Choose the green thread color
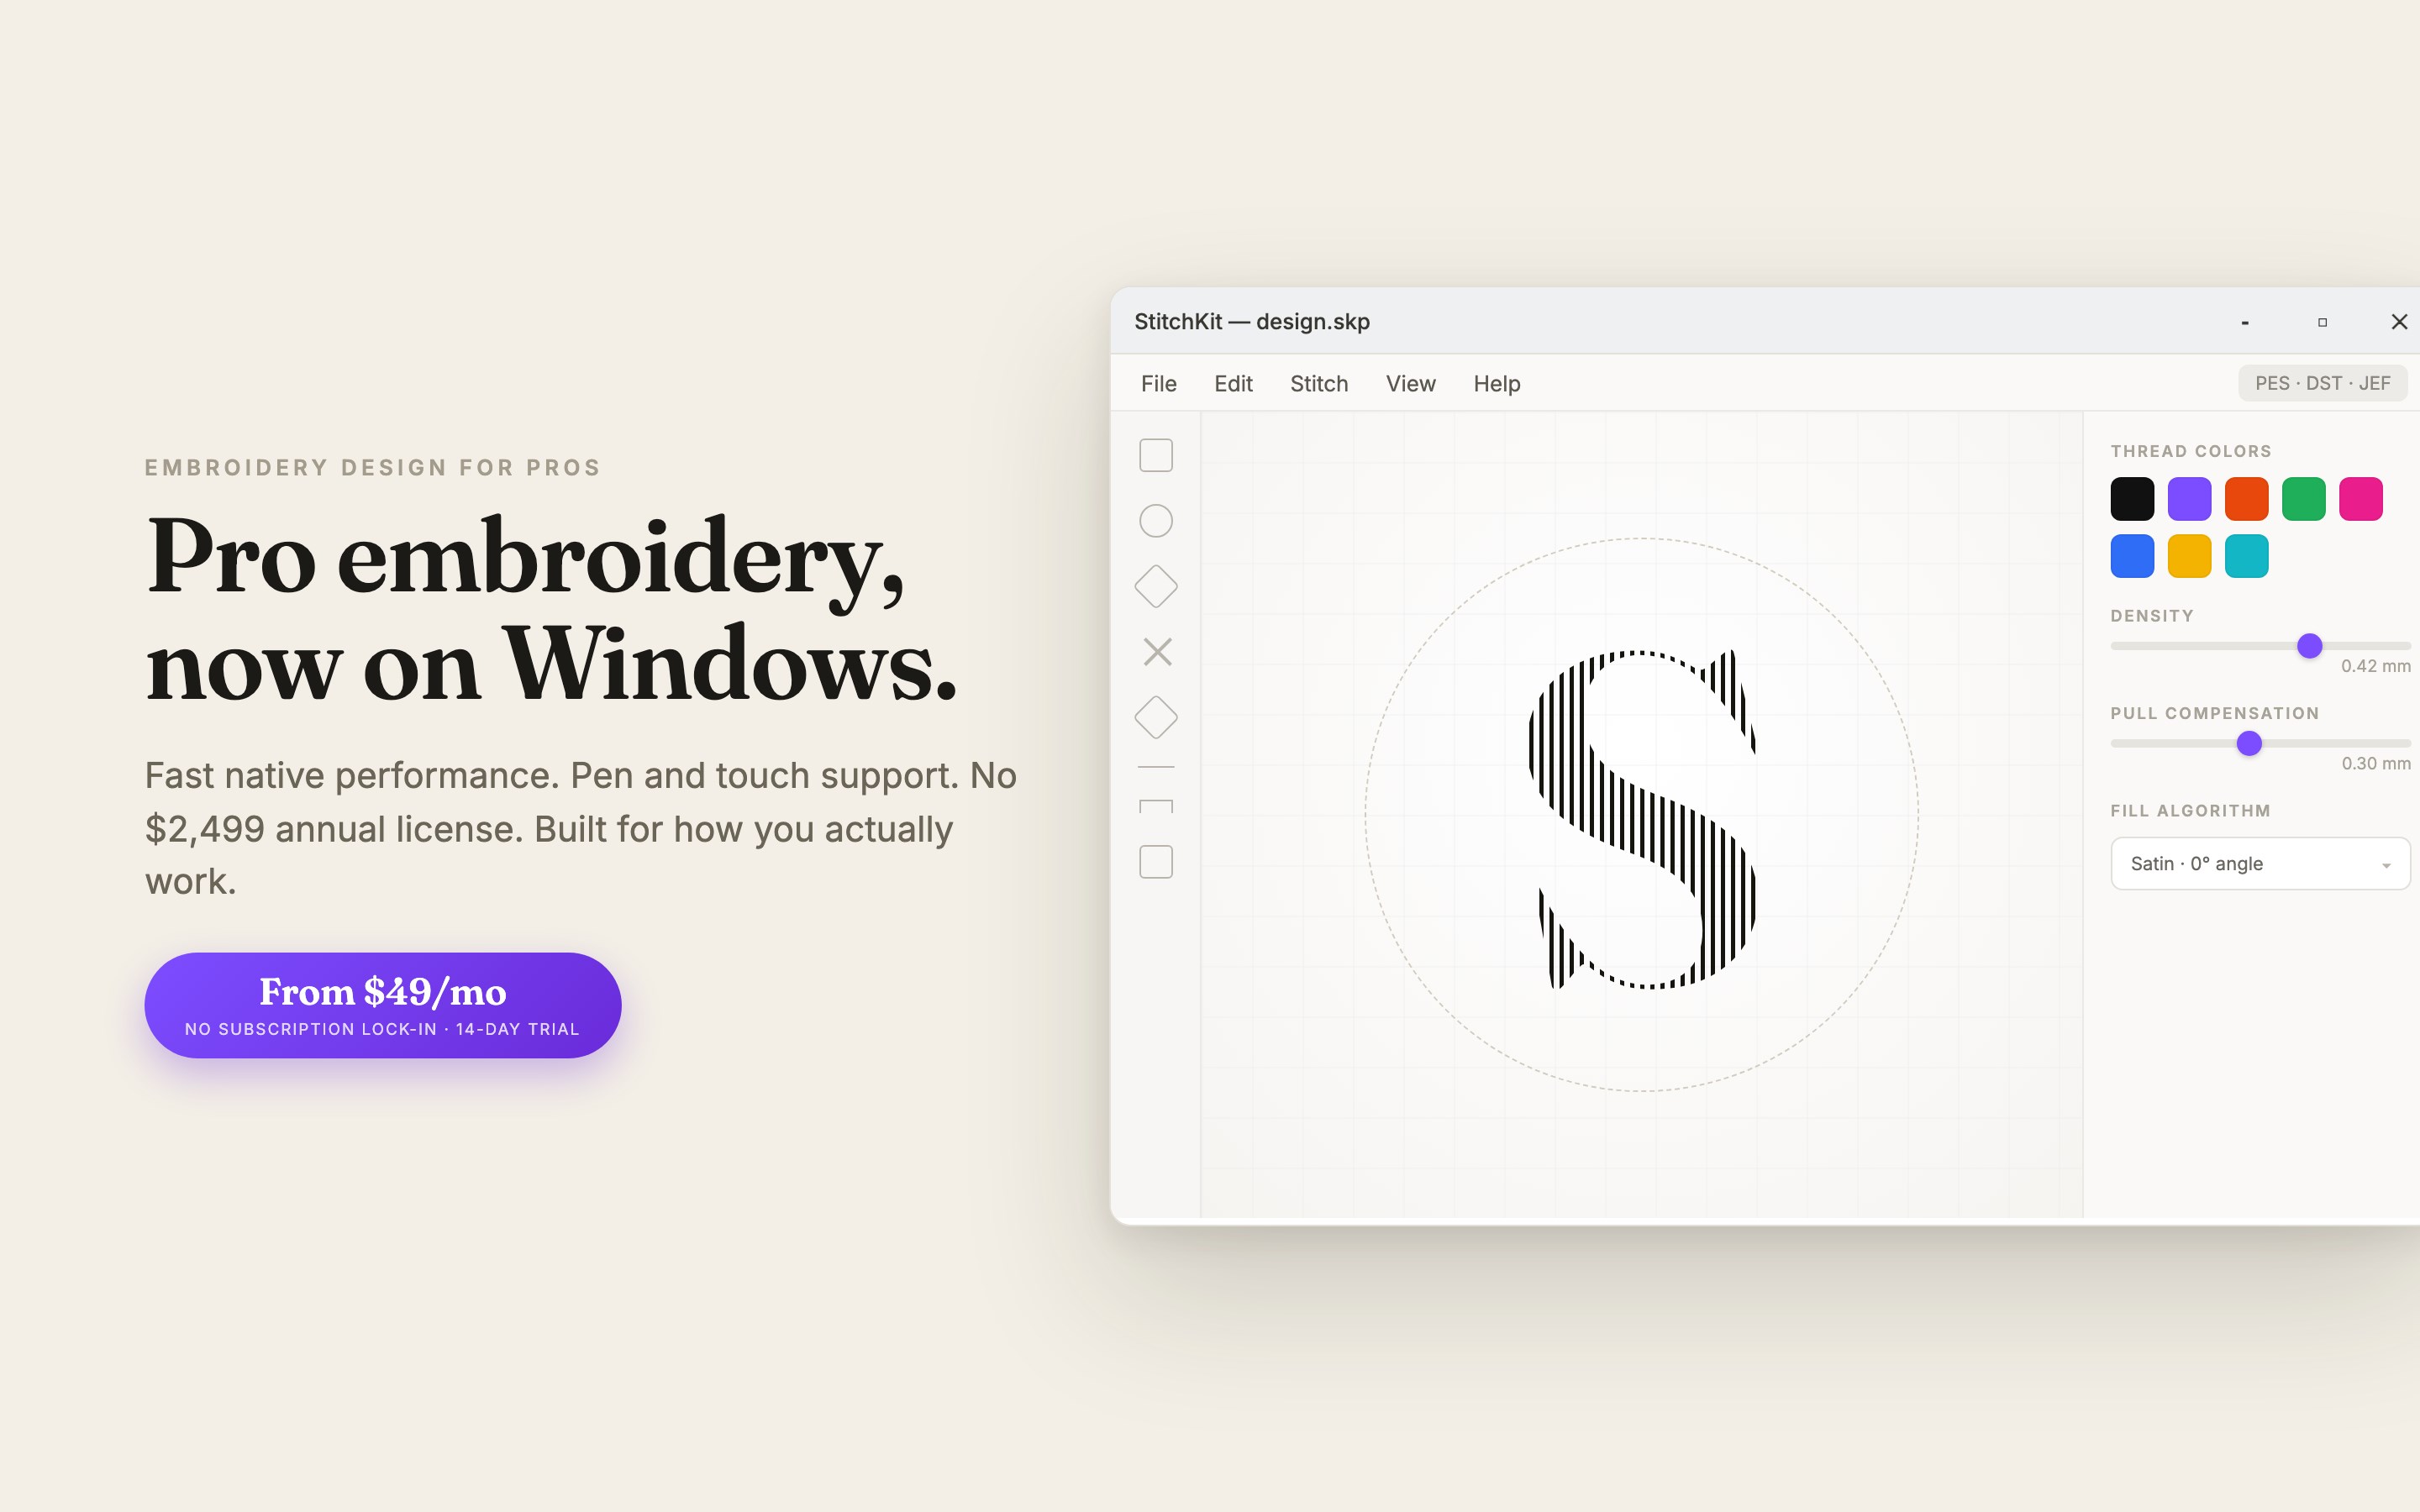Viewport: 2420px width, 1512px height. tap(2303, 499)
